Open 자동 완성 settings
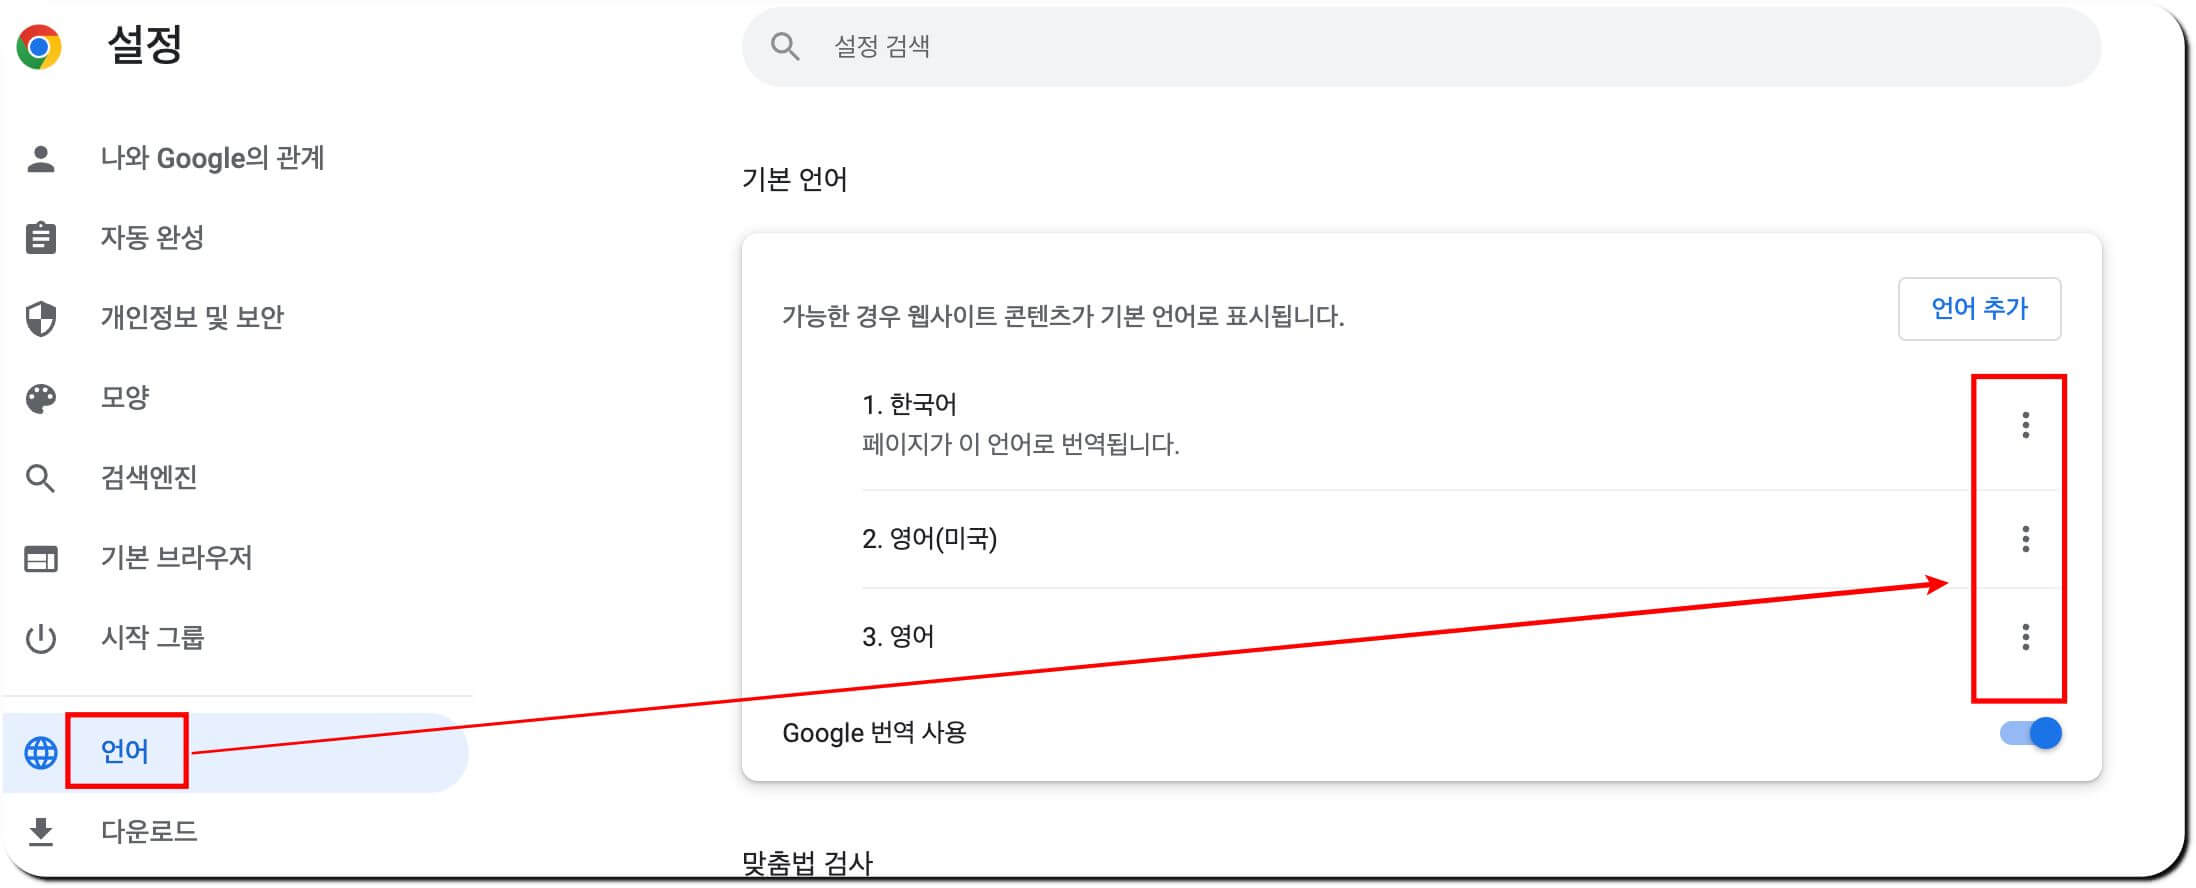Screen dimensions: 2196x888 pyautogui.click(x=152, y=238)
